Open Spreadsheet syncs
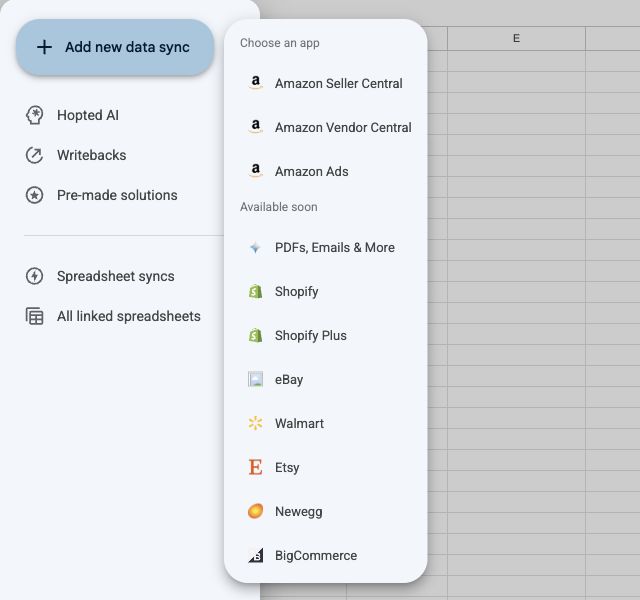Image resolution: width=640 pixels, height=600 pixels. 116,276
